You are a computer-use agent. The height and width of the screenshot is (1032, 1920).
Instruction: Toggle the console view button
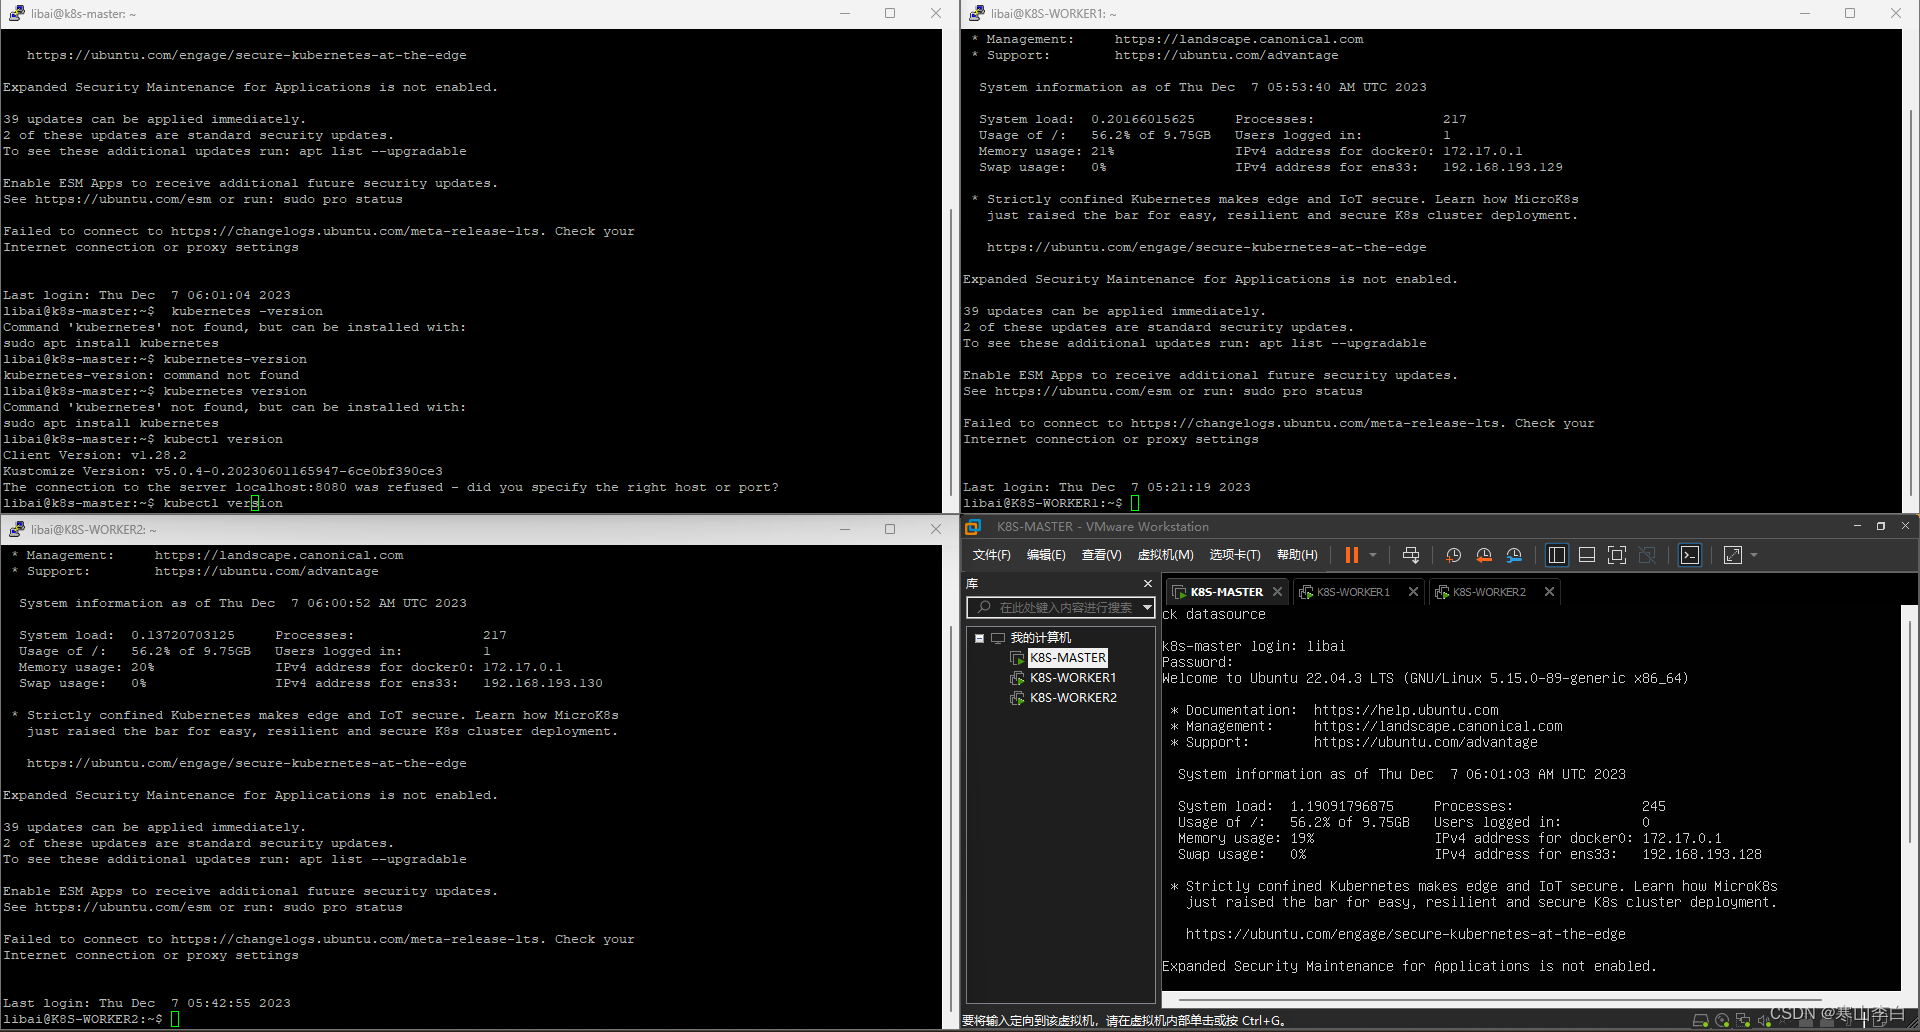pos(1690,555)
